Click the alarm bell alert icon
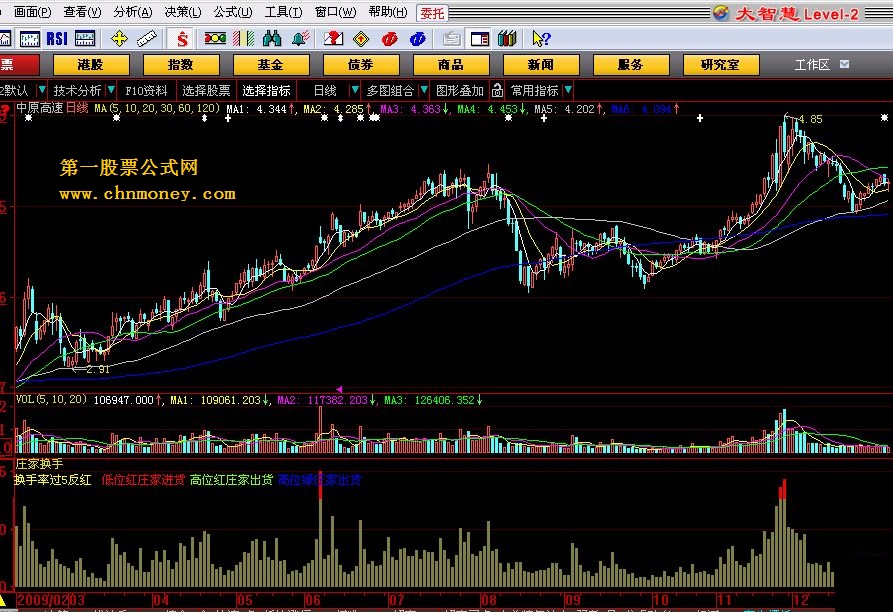 click(300, 39)
